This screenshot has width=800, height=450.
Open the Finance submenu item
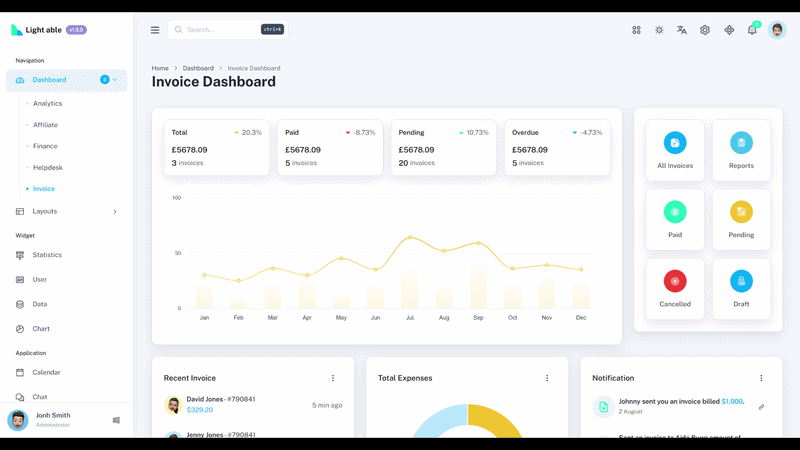pyautogui.click(x=45, y=146)
